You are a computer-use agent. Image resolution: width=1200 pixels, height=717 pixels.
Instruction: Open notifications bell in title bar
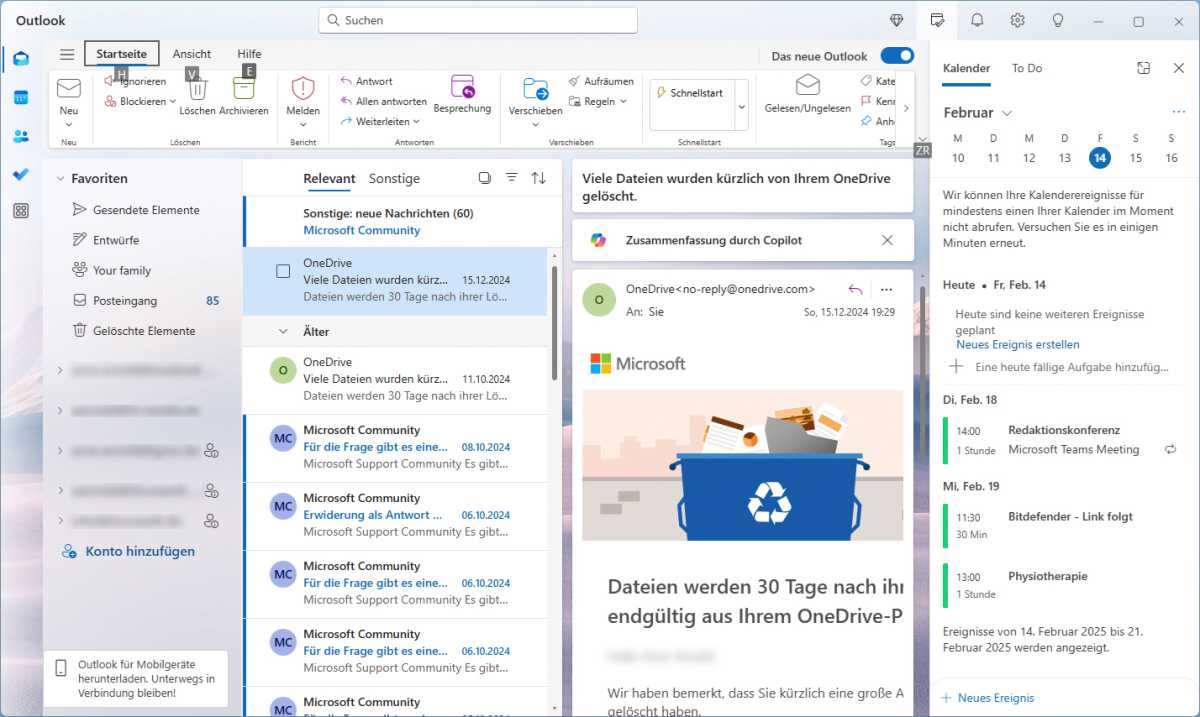point(977,20)
